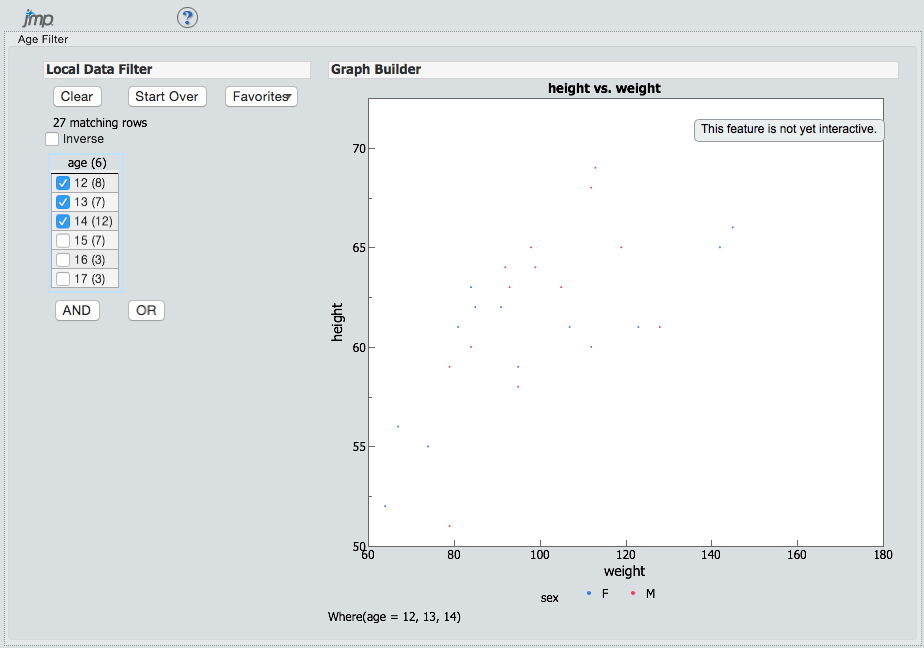Viewport: 924px width, 648px height.
Task: Click the Clear button
Action: 77,97
